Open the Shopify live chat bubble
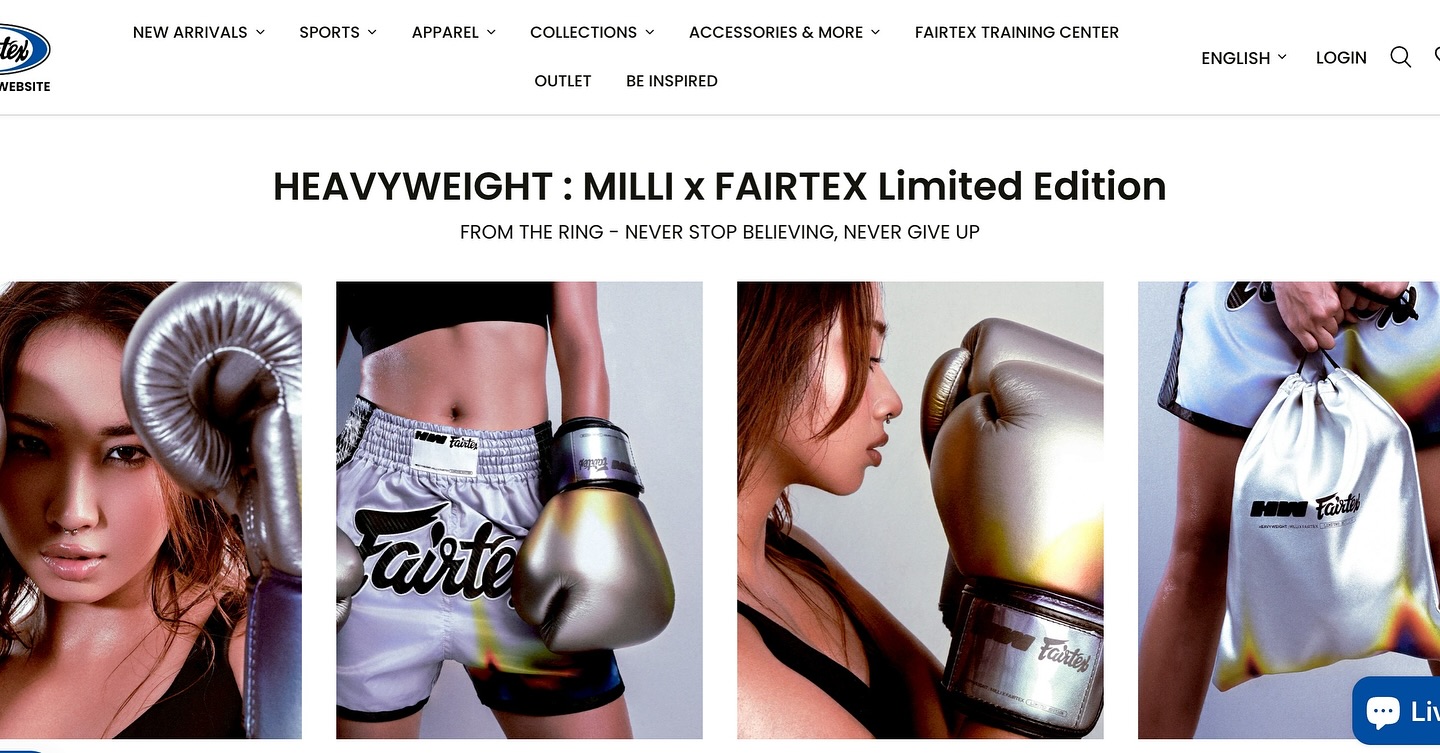1440x753 pixels. 1396,711
